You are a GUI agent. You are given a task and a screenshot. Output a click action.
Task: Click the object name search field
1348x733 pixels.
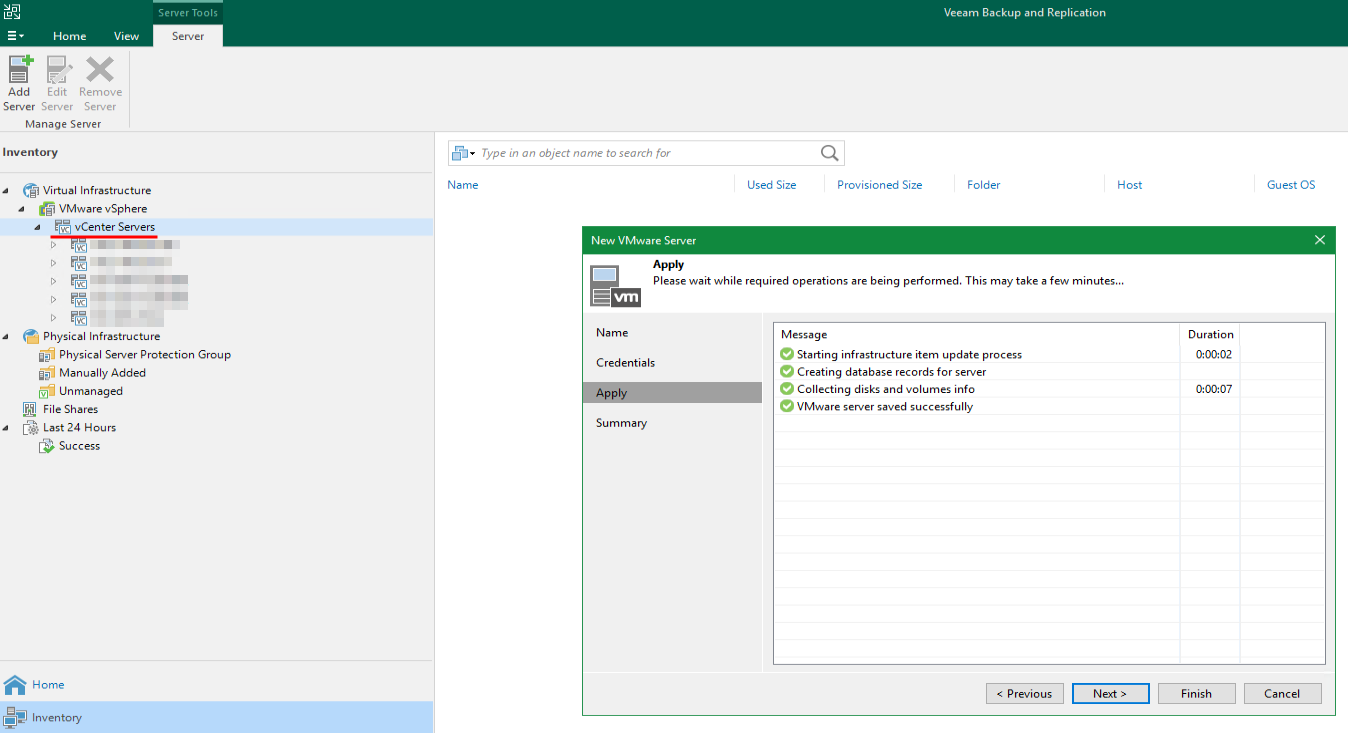[648, 153]
